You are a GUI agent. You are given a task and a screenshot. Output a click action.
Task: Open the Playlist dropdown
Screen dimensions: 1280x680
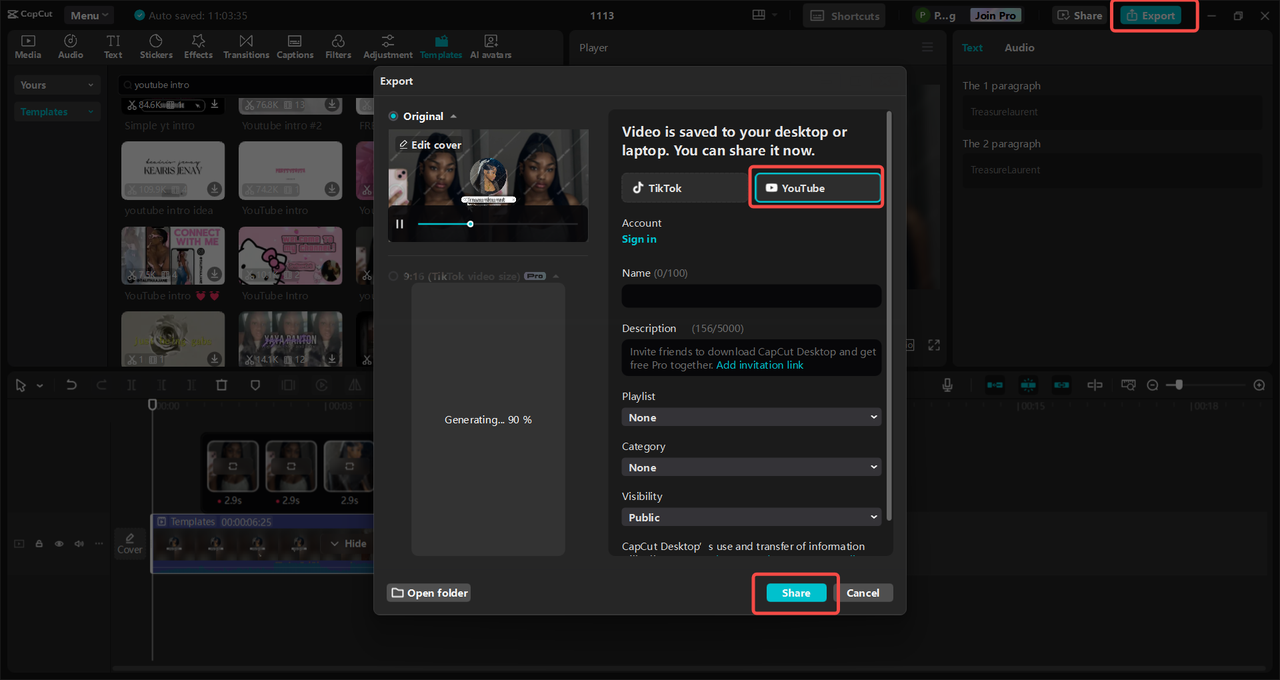click(751, 417)
